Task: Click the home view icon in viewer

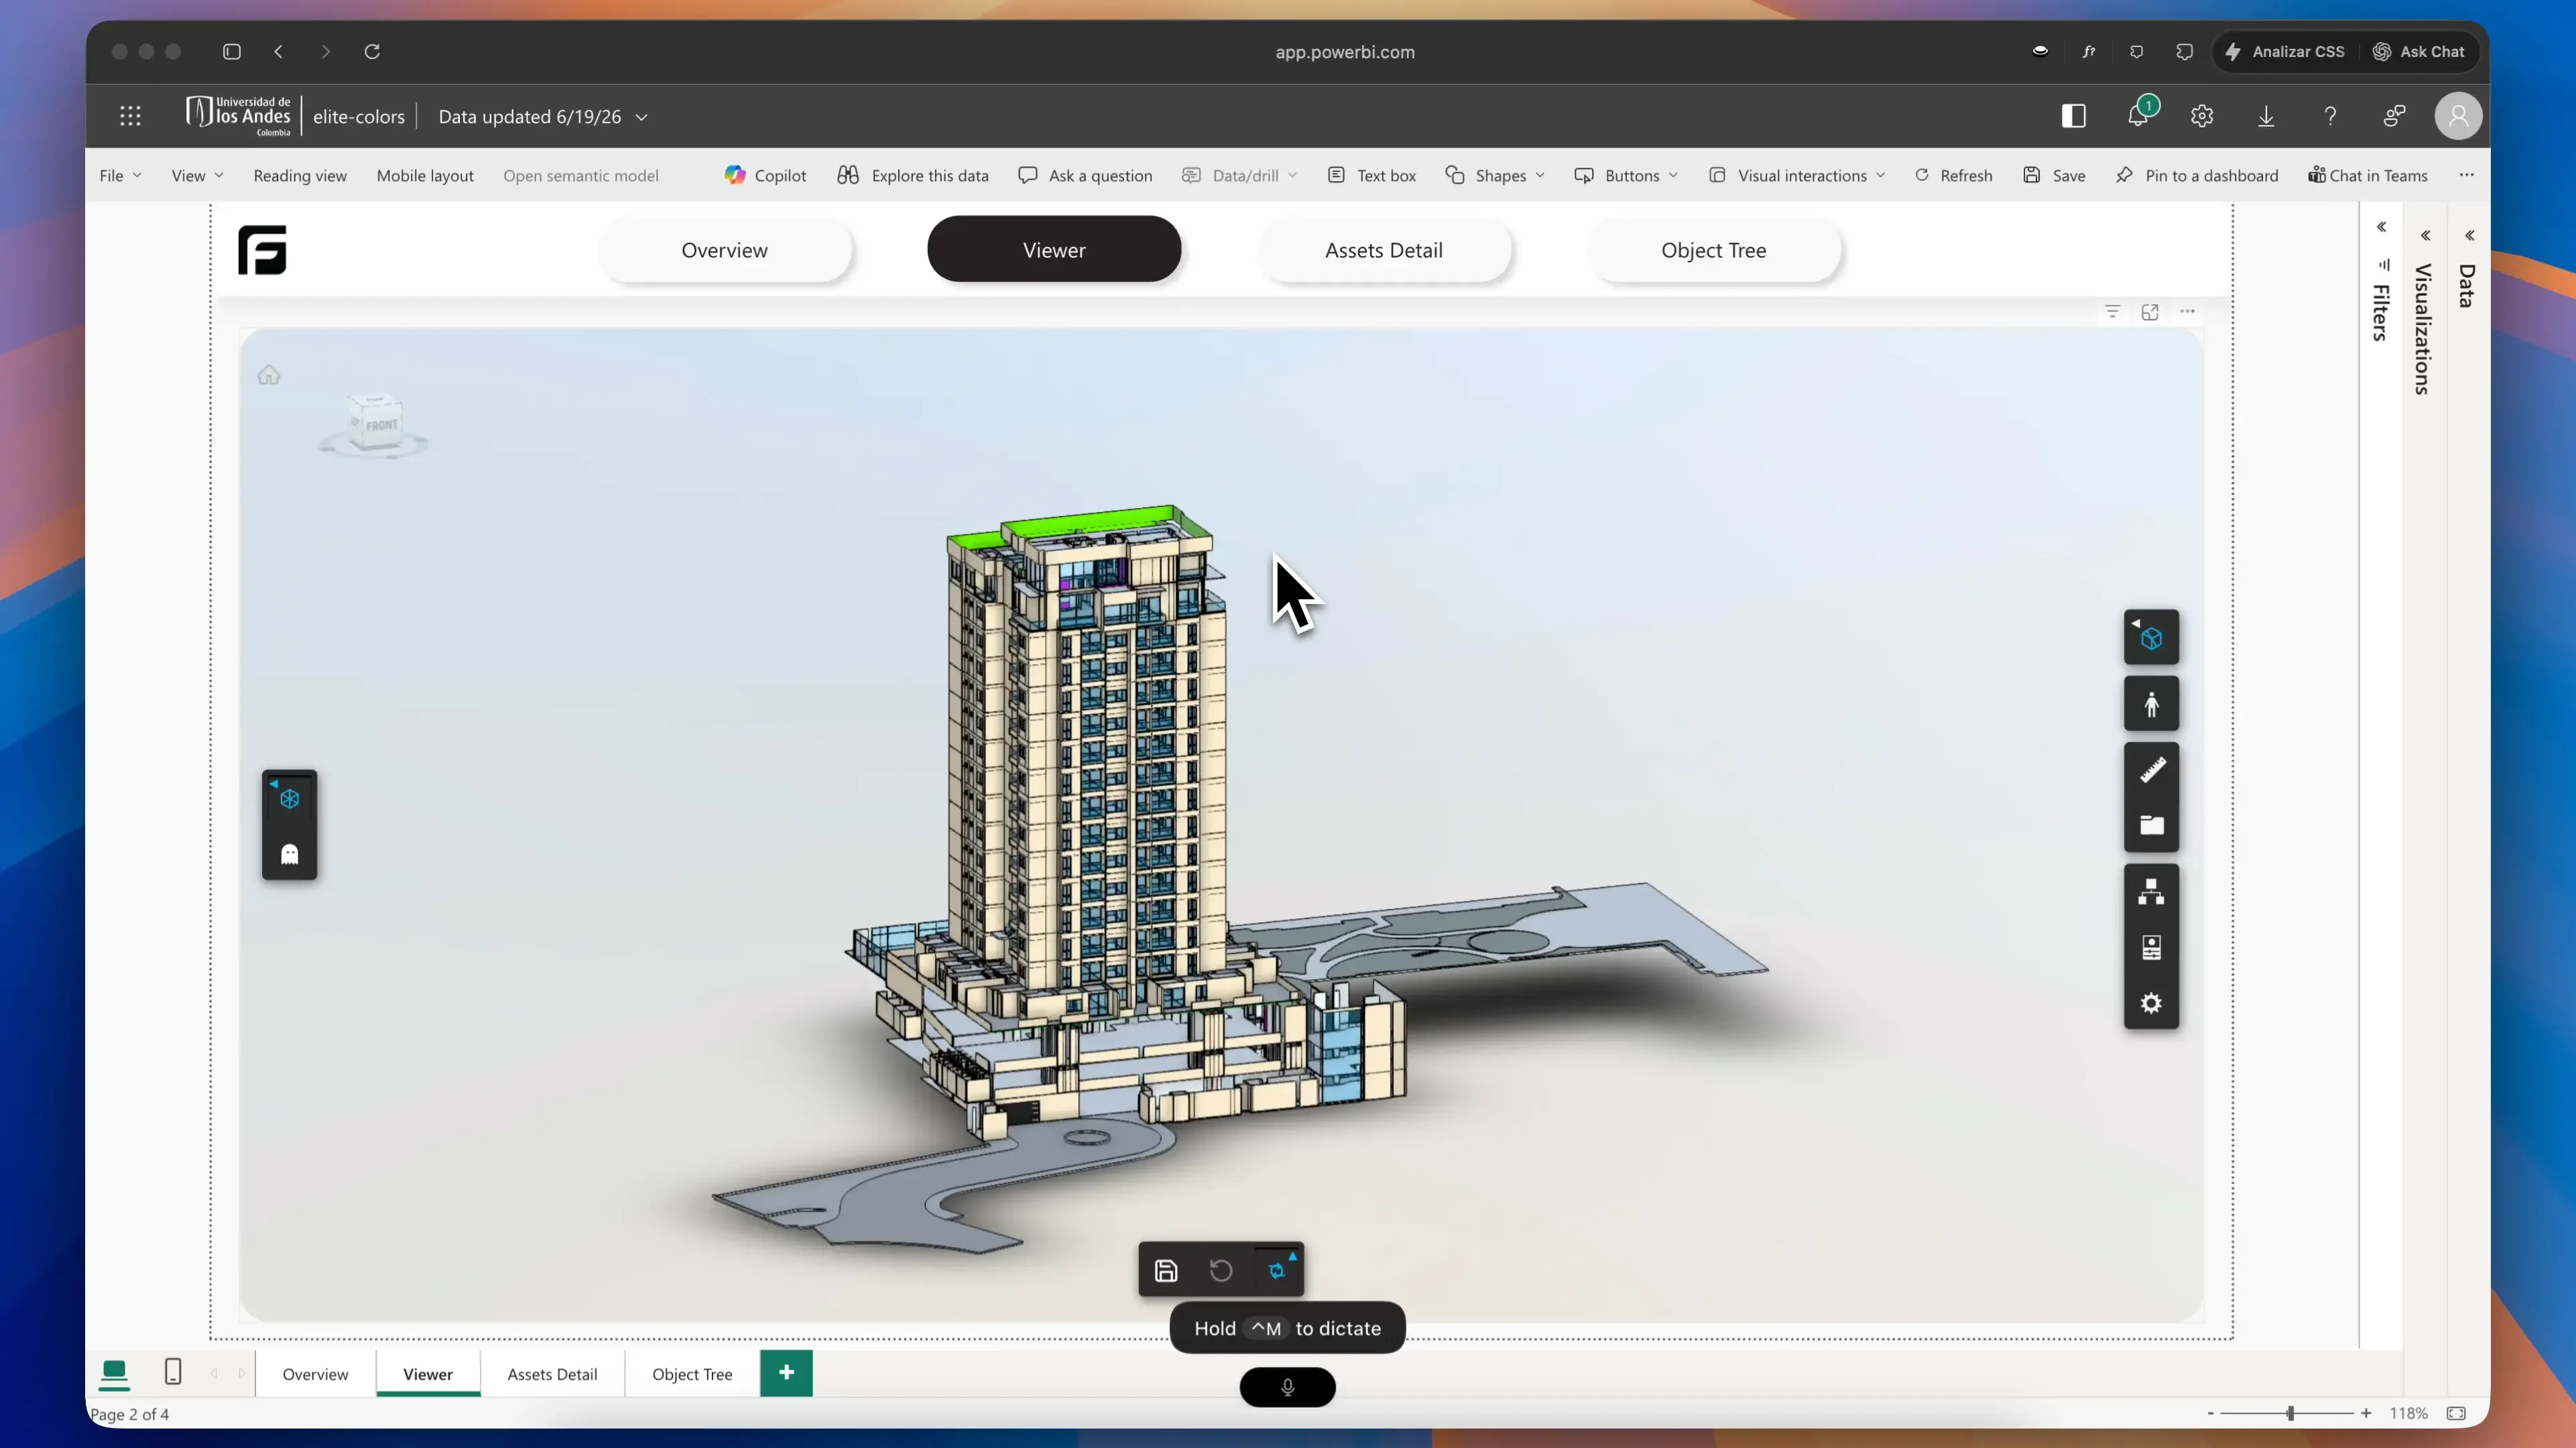Action: [x=269, y=376]
